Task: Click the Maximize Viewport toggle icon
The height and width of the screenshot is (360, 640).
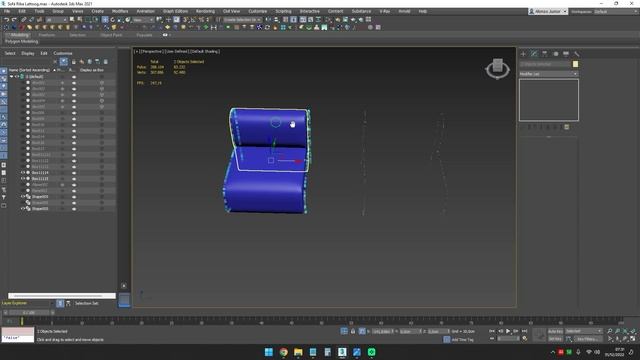Action: 633,338
